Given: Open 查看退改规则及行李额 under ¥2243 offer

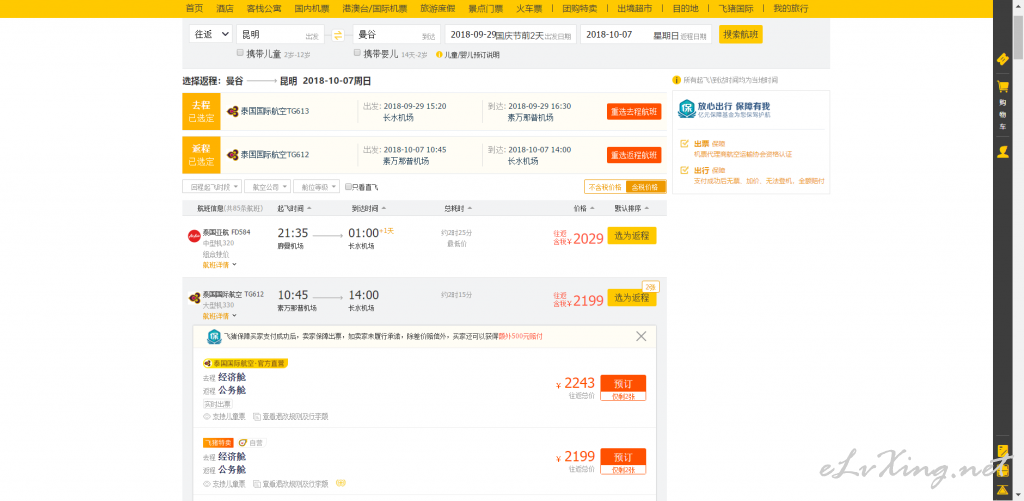Looking at the screenshot, I should coord(295,416).
